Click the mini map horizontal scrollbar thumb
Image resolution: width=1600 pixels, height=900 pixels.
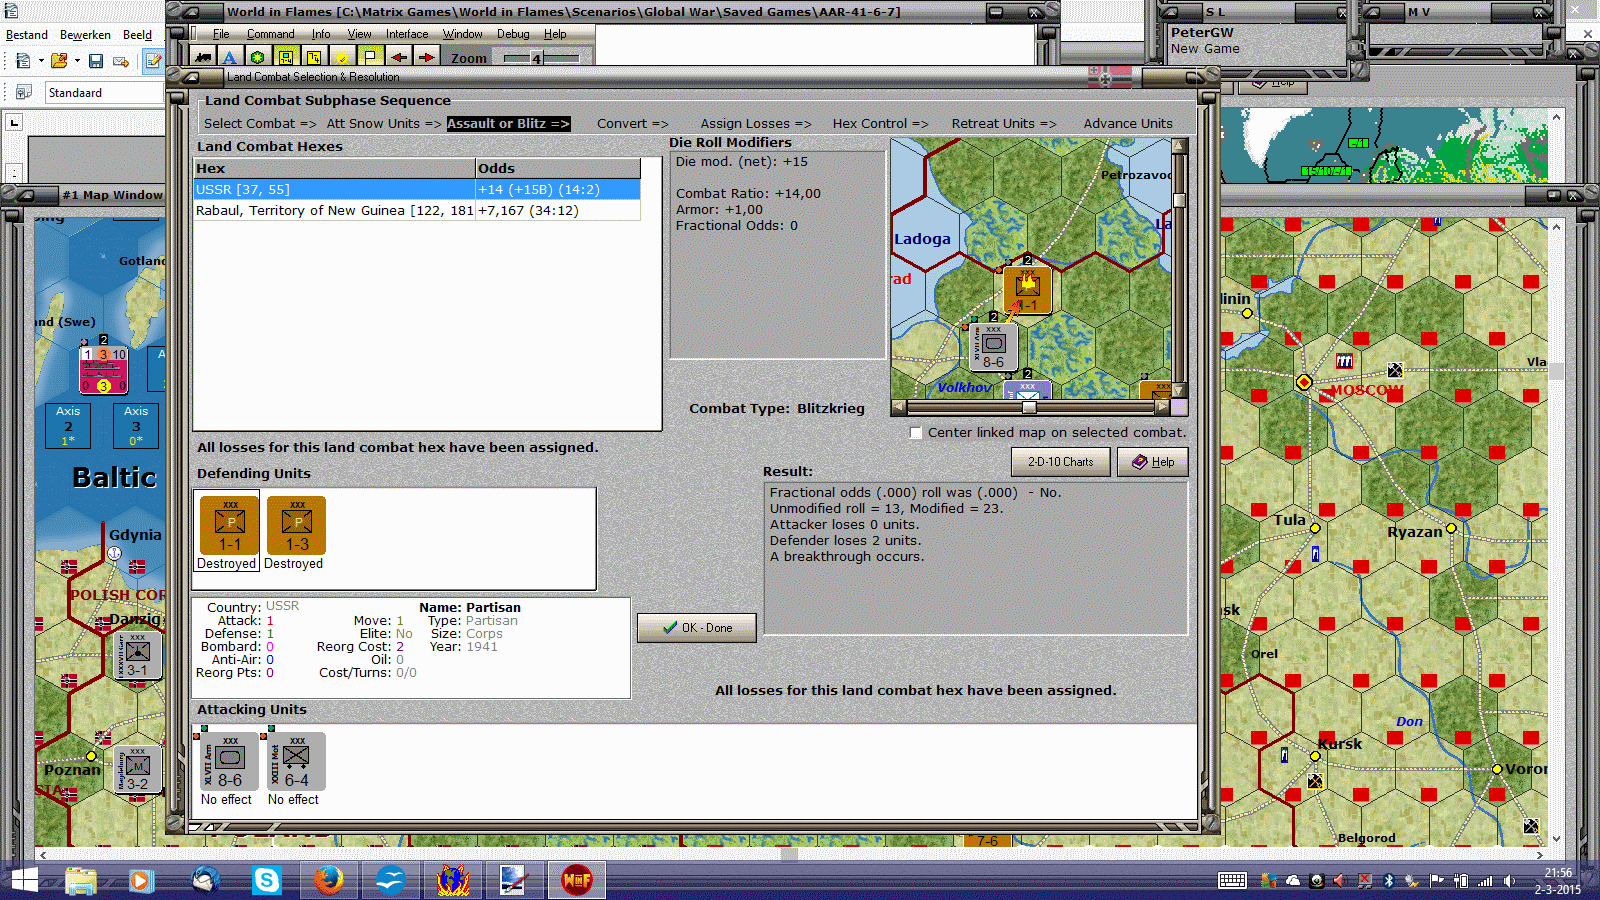tap(1029, 407)
